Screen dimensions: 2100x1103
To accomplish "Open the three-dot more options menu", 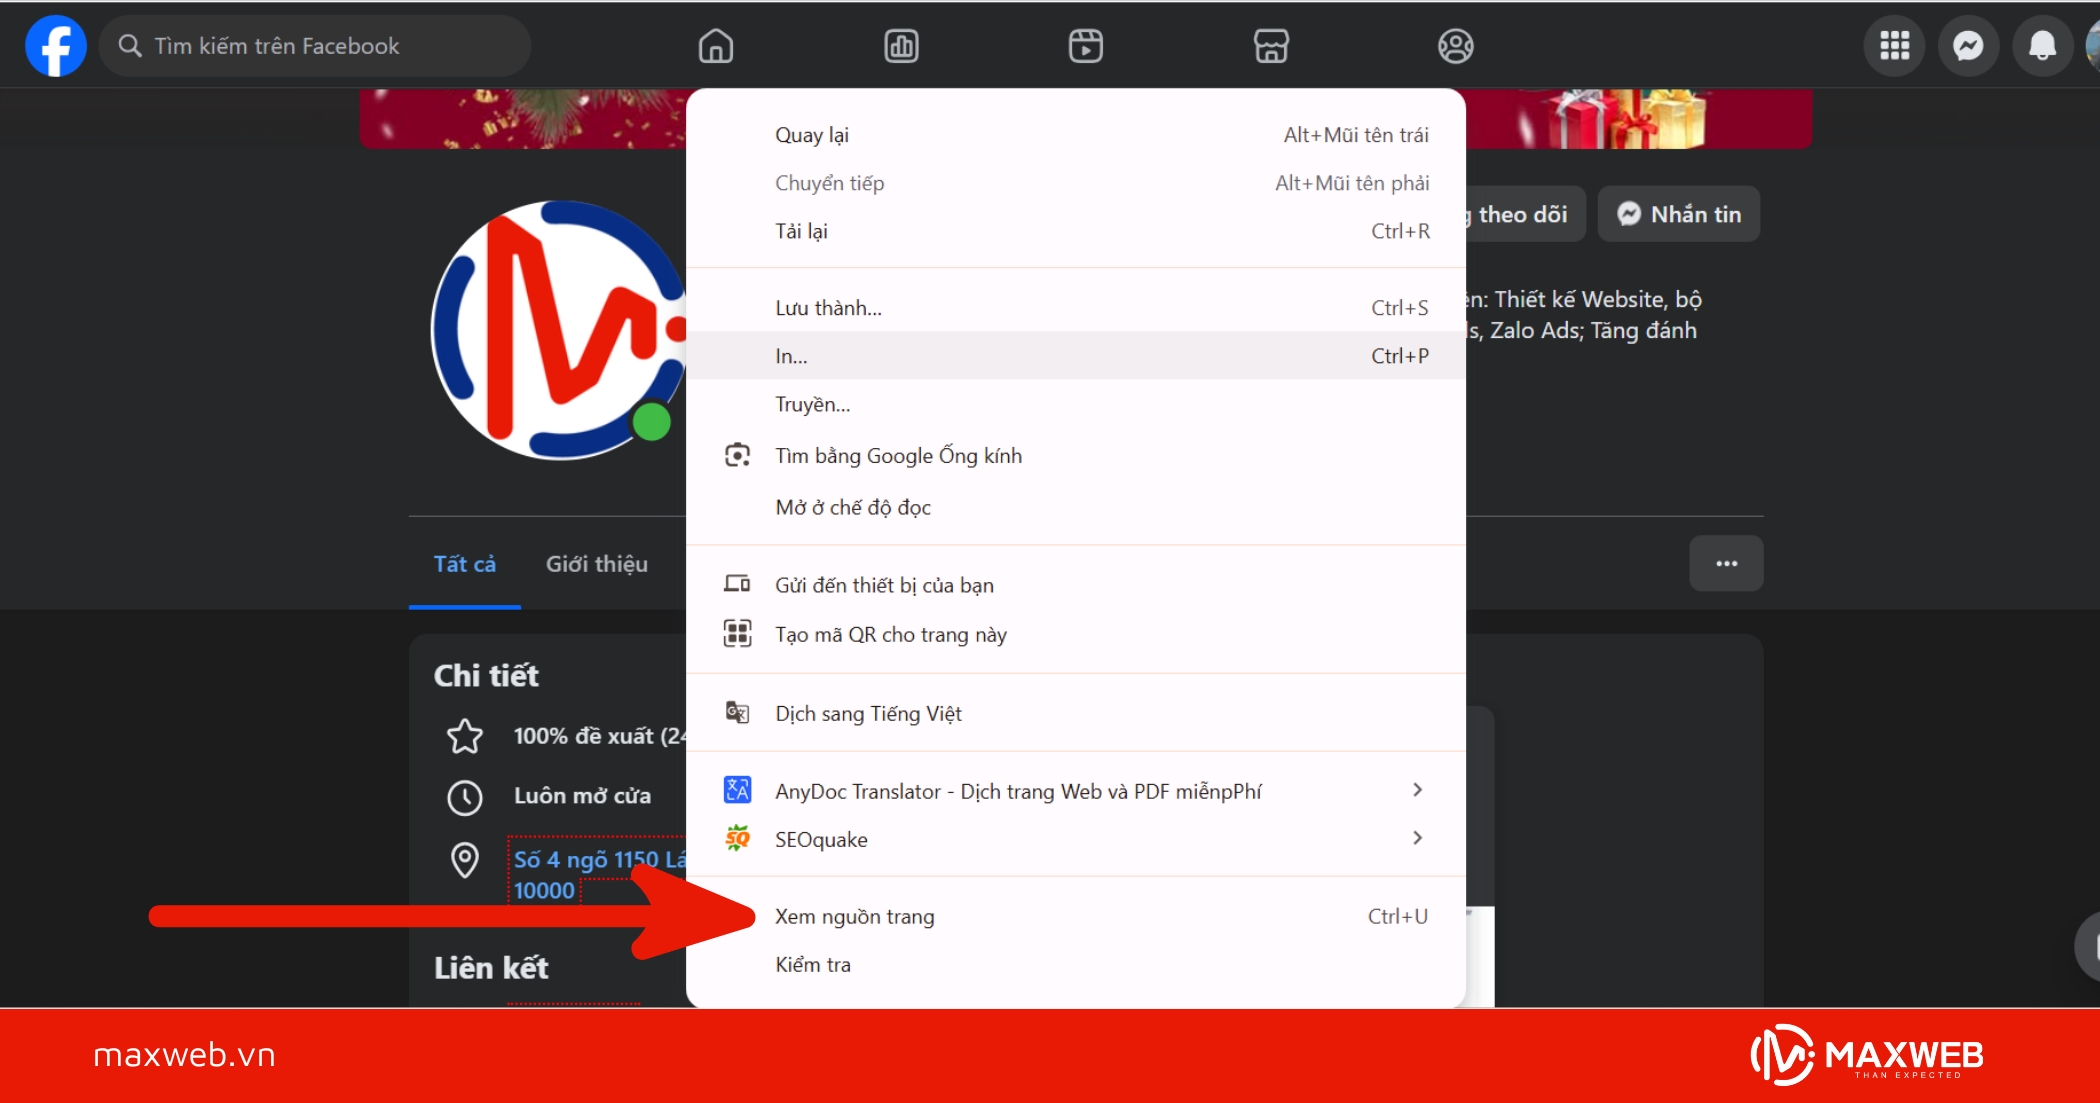I will point(1726,563).
